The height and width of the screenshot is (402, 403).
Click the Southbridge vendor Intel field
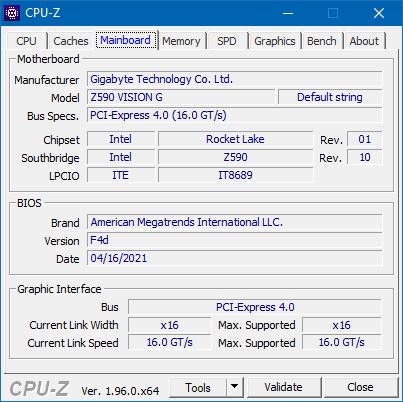[121, 157]
